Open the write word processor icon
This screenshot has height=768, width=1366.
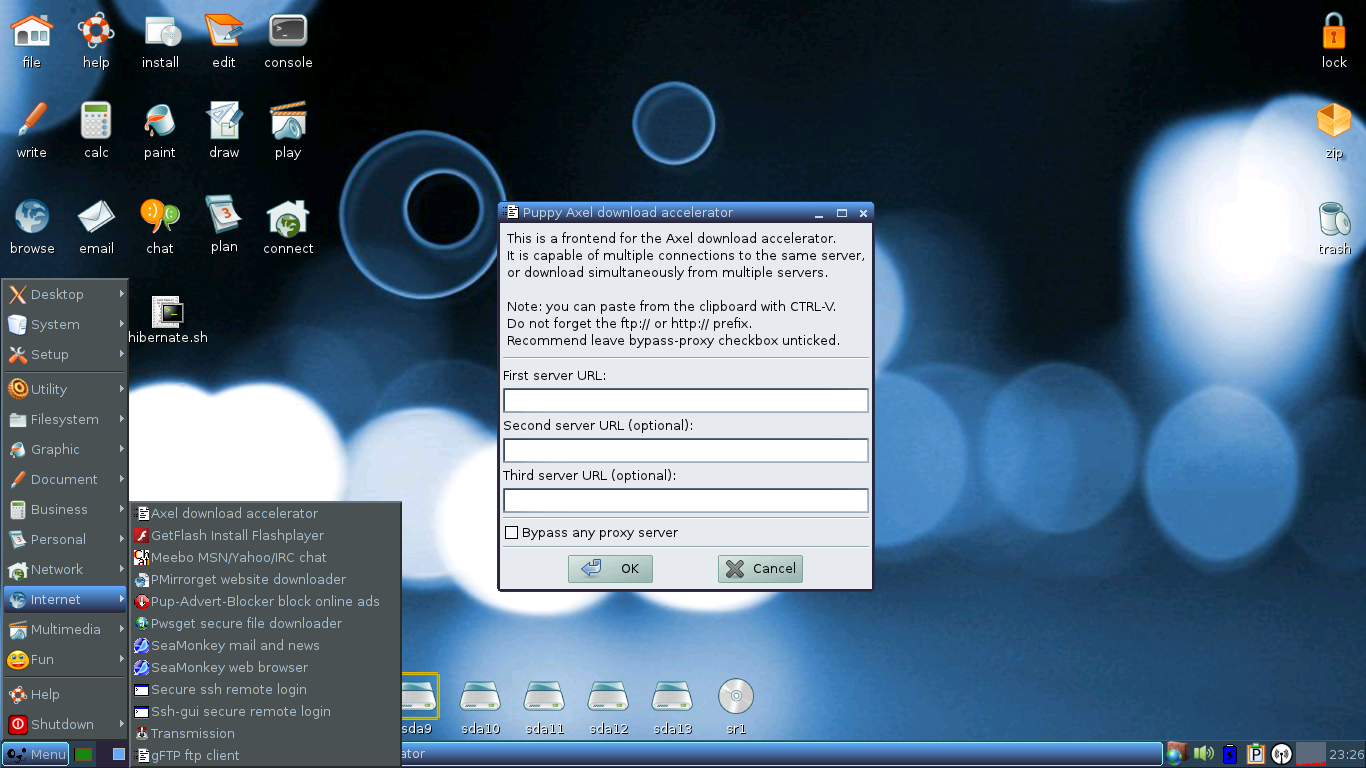tap(31, 122)
